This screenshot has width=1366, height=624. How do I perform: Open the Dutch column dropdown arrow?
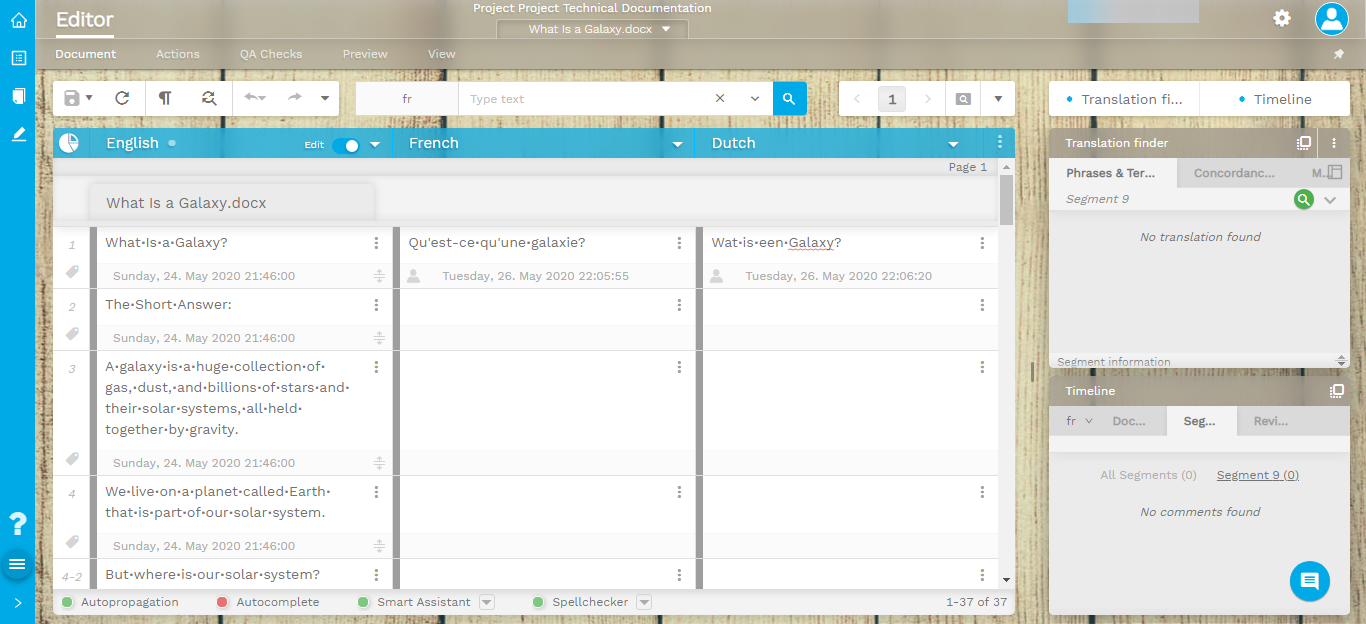953,144
